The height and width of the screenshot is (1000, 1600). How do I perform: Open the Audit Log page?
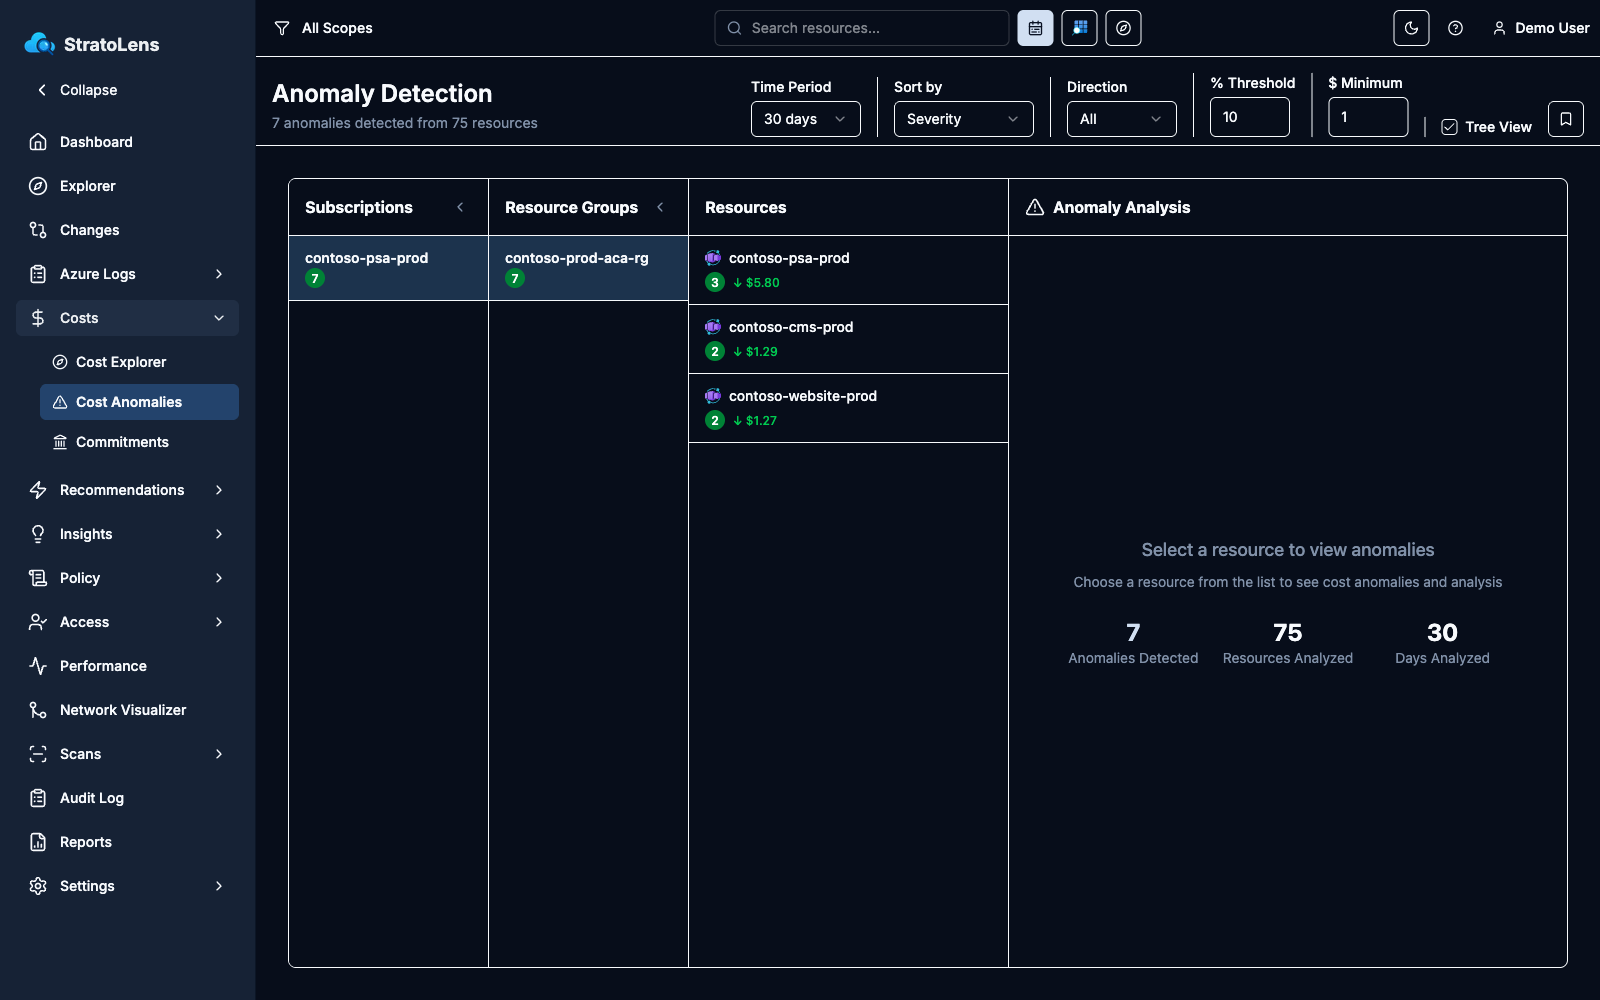(127, 798)
